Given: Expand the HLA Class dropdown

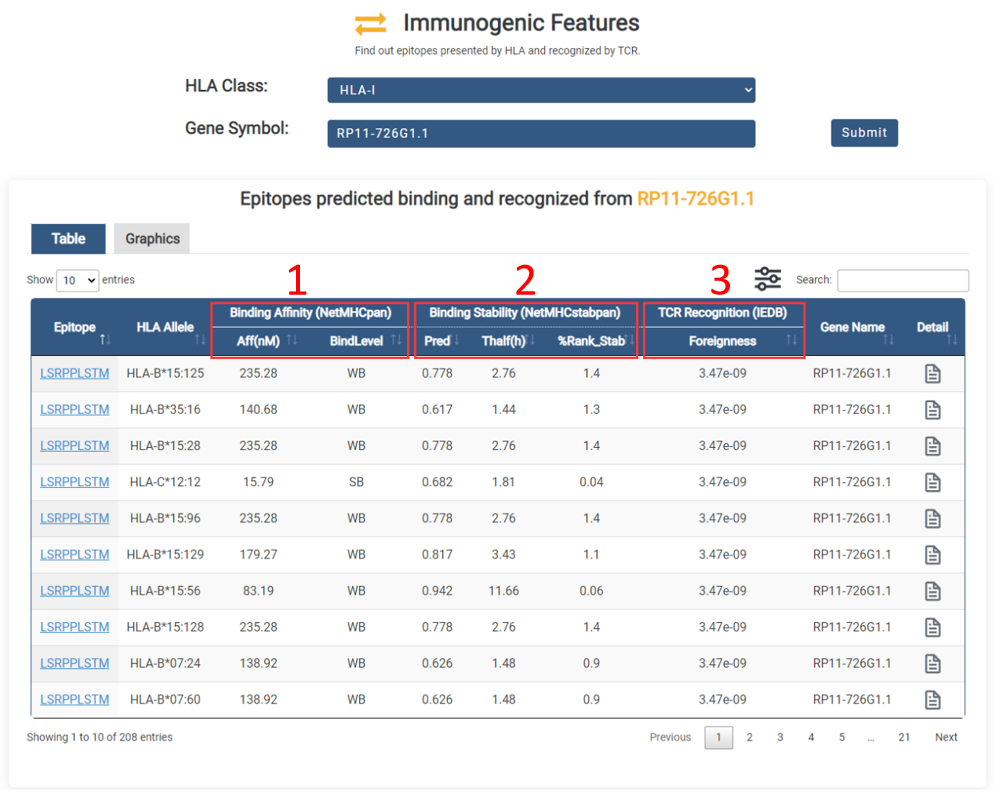Looking at the screenshot, I should [x=541, y=90].
